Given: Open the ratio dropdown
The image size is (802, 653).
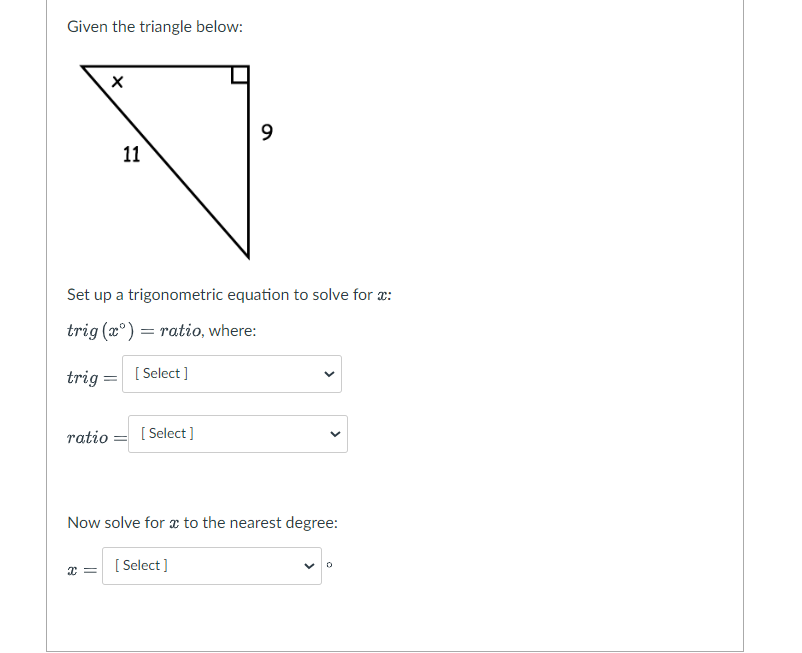Looking at the screenshot, I should pos(238,433).
